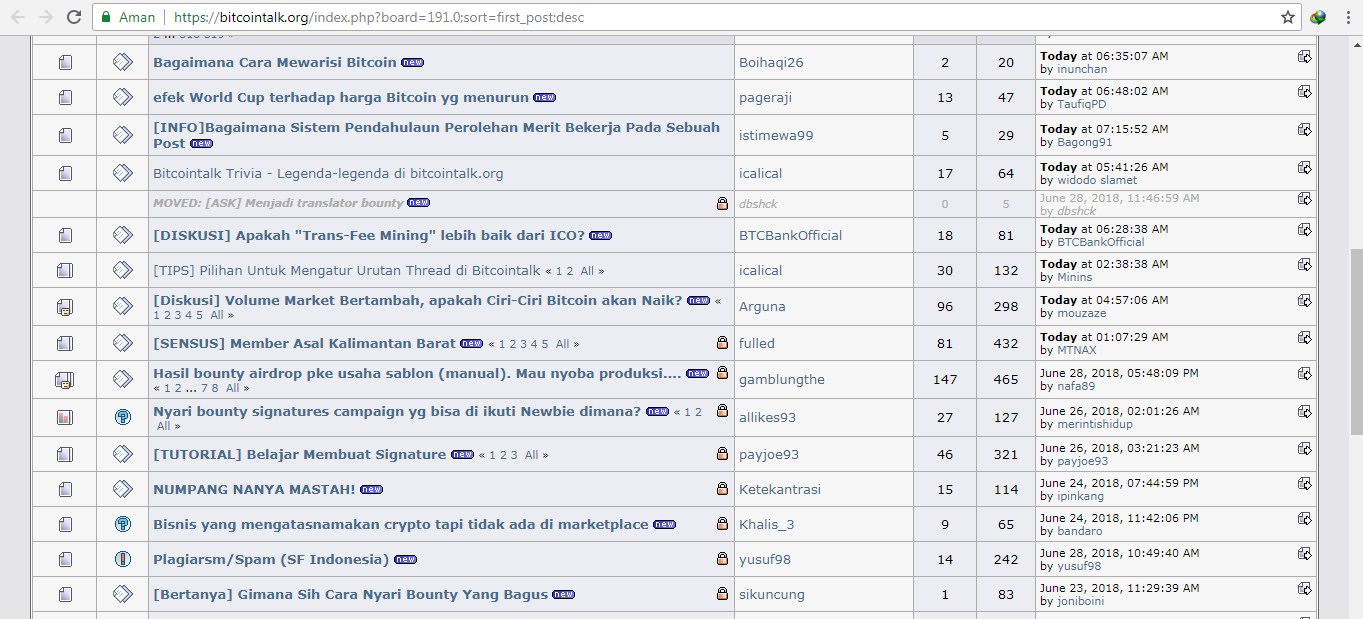Go to page 5 of Volume Market Bertambah thread
The image size is (1363, 619).
coord(199,315)
